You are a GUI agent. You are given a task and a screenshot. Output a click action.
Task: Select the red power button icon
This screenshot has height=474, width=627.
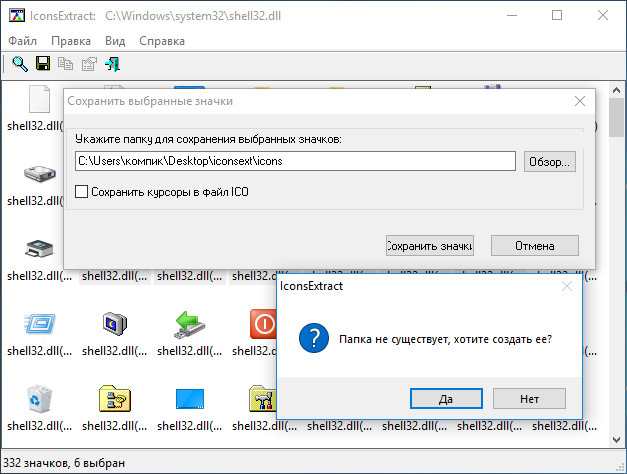[263, 324]
